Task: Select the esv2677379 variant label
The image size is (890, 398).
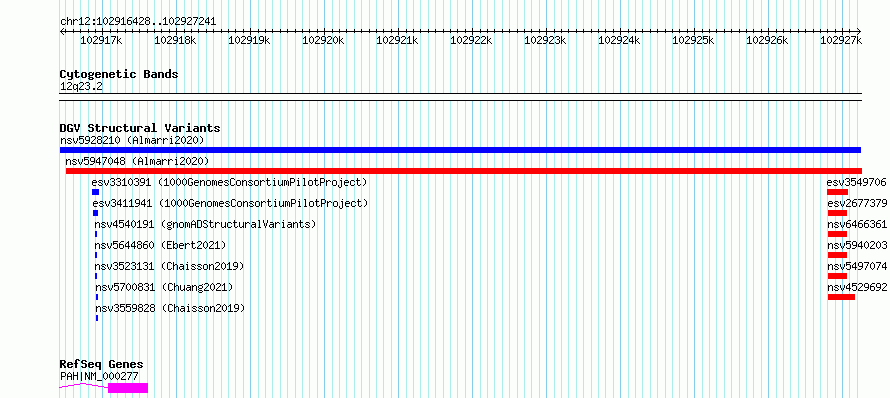Action: pyautogui.click(x=857, y=203)
